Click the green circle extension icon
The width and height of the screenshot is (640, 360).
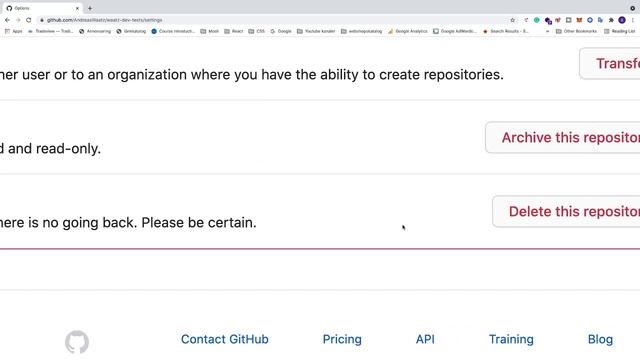coord(537,20)
